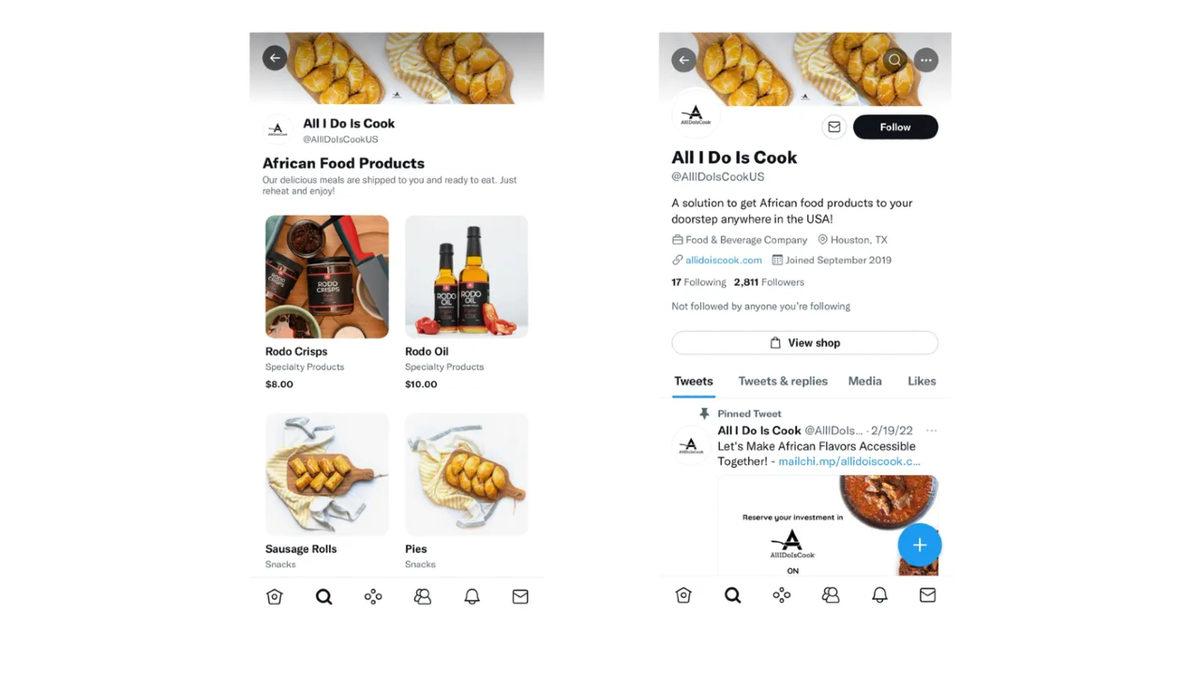1200x675 pixels.
Task: Open the Spaces icon in bottom navigation
Action: click(782, 594)
